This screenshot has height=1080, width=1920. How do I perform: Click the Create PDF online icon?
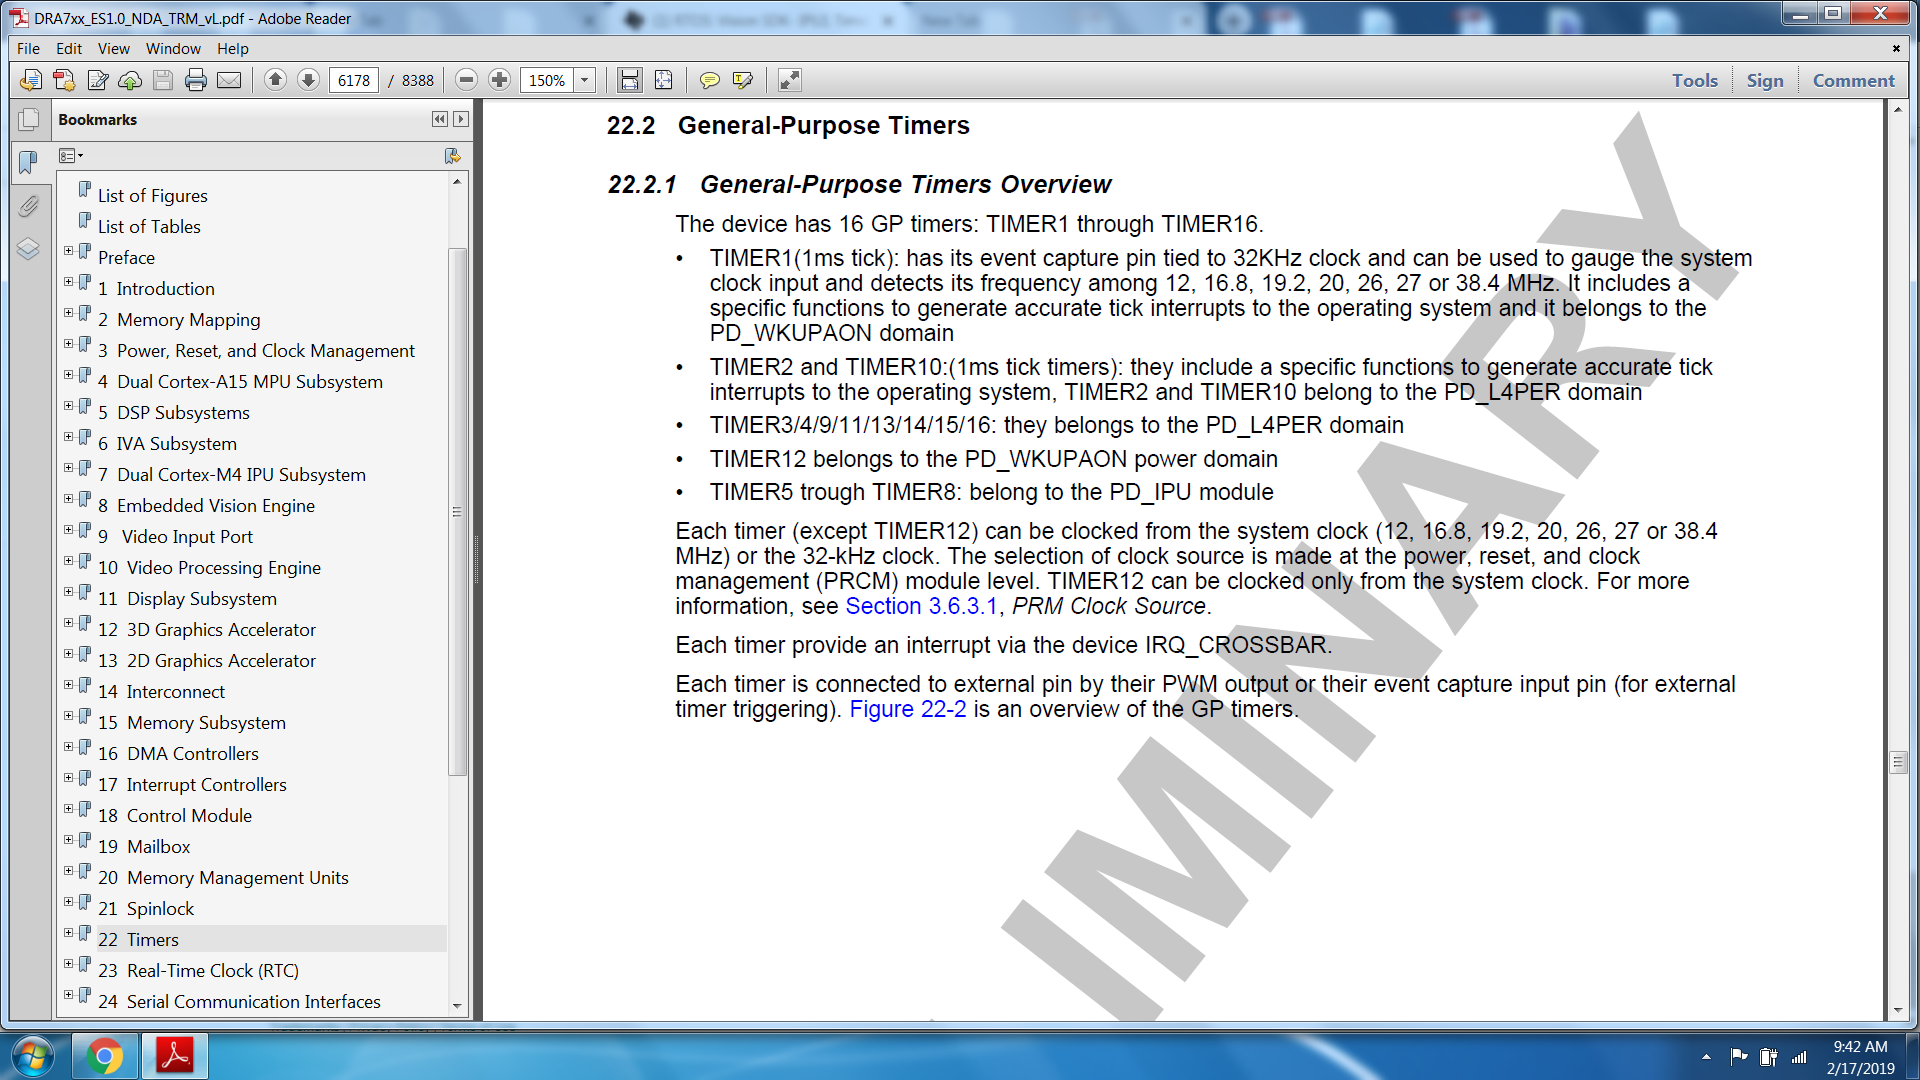[x=64, y=80]
